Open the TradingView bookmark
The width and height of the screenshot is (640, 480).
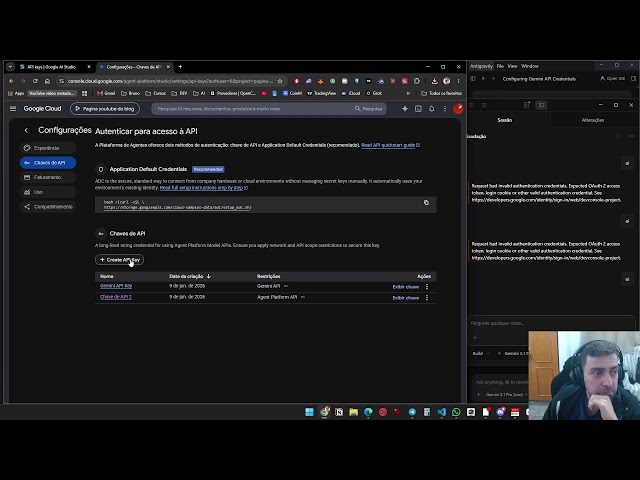coord(321,93)
